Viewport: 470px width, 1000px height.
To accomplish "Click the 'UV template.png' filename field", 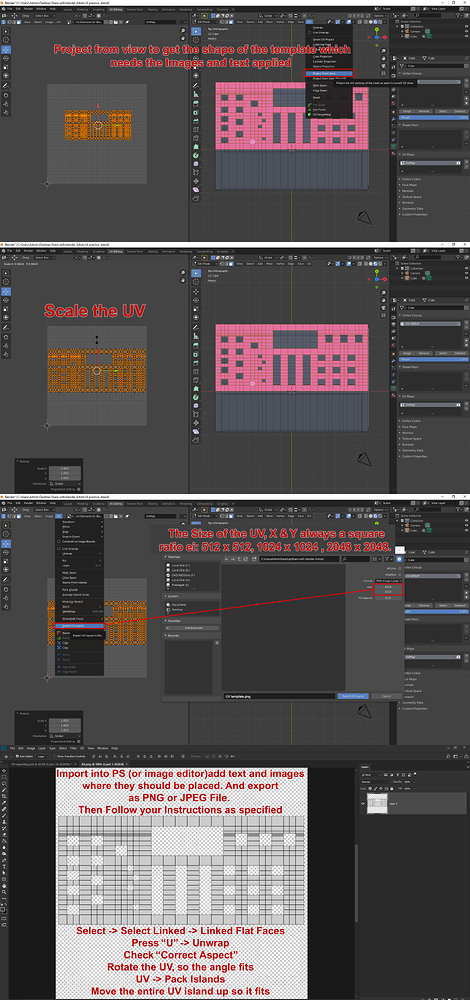I will 279,696.
